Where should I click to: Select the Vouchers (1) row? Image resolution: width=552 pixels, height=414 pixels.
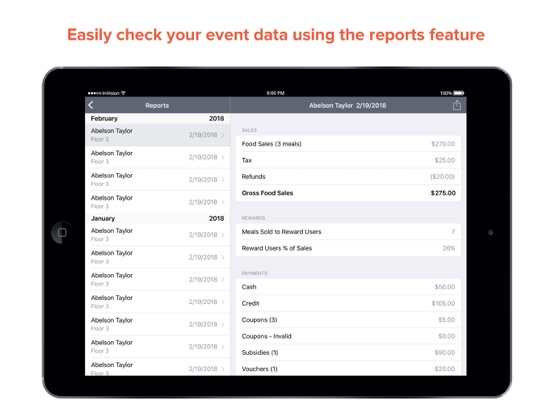pyautogui.click(x=348, y=368)
